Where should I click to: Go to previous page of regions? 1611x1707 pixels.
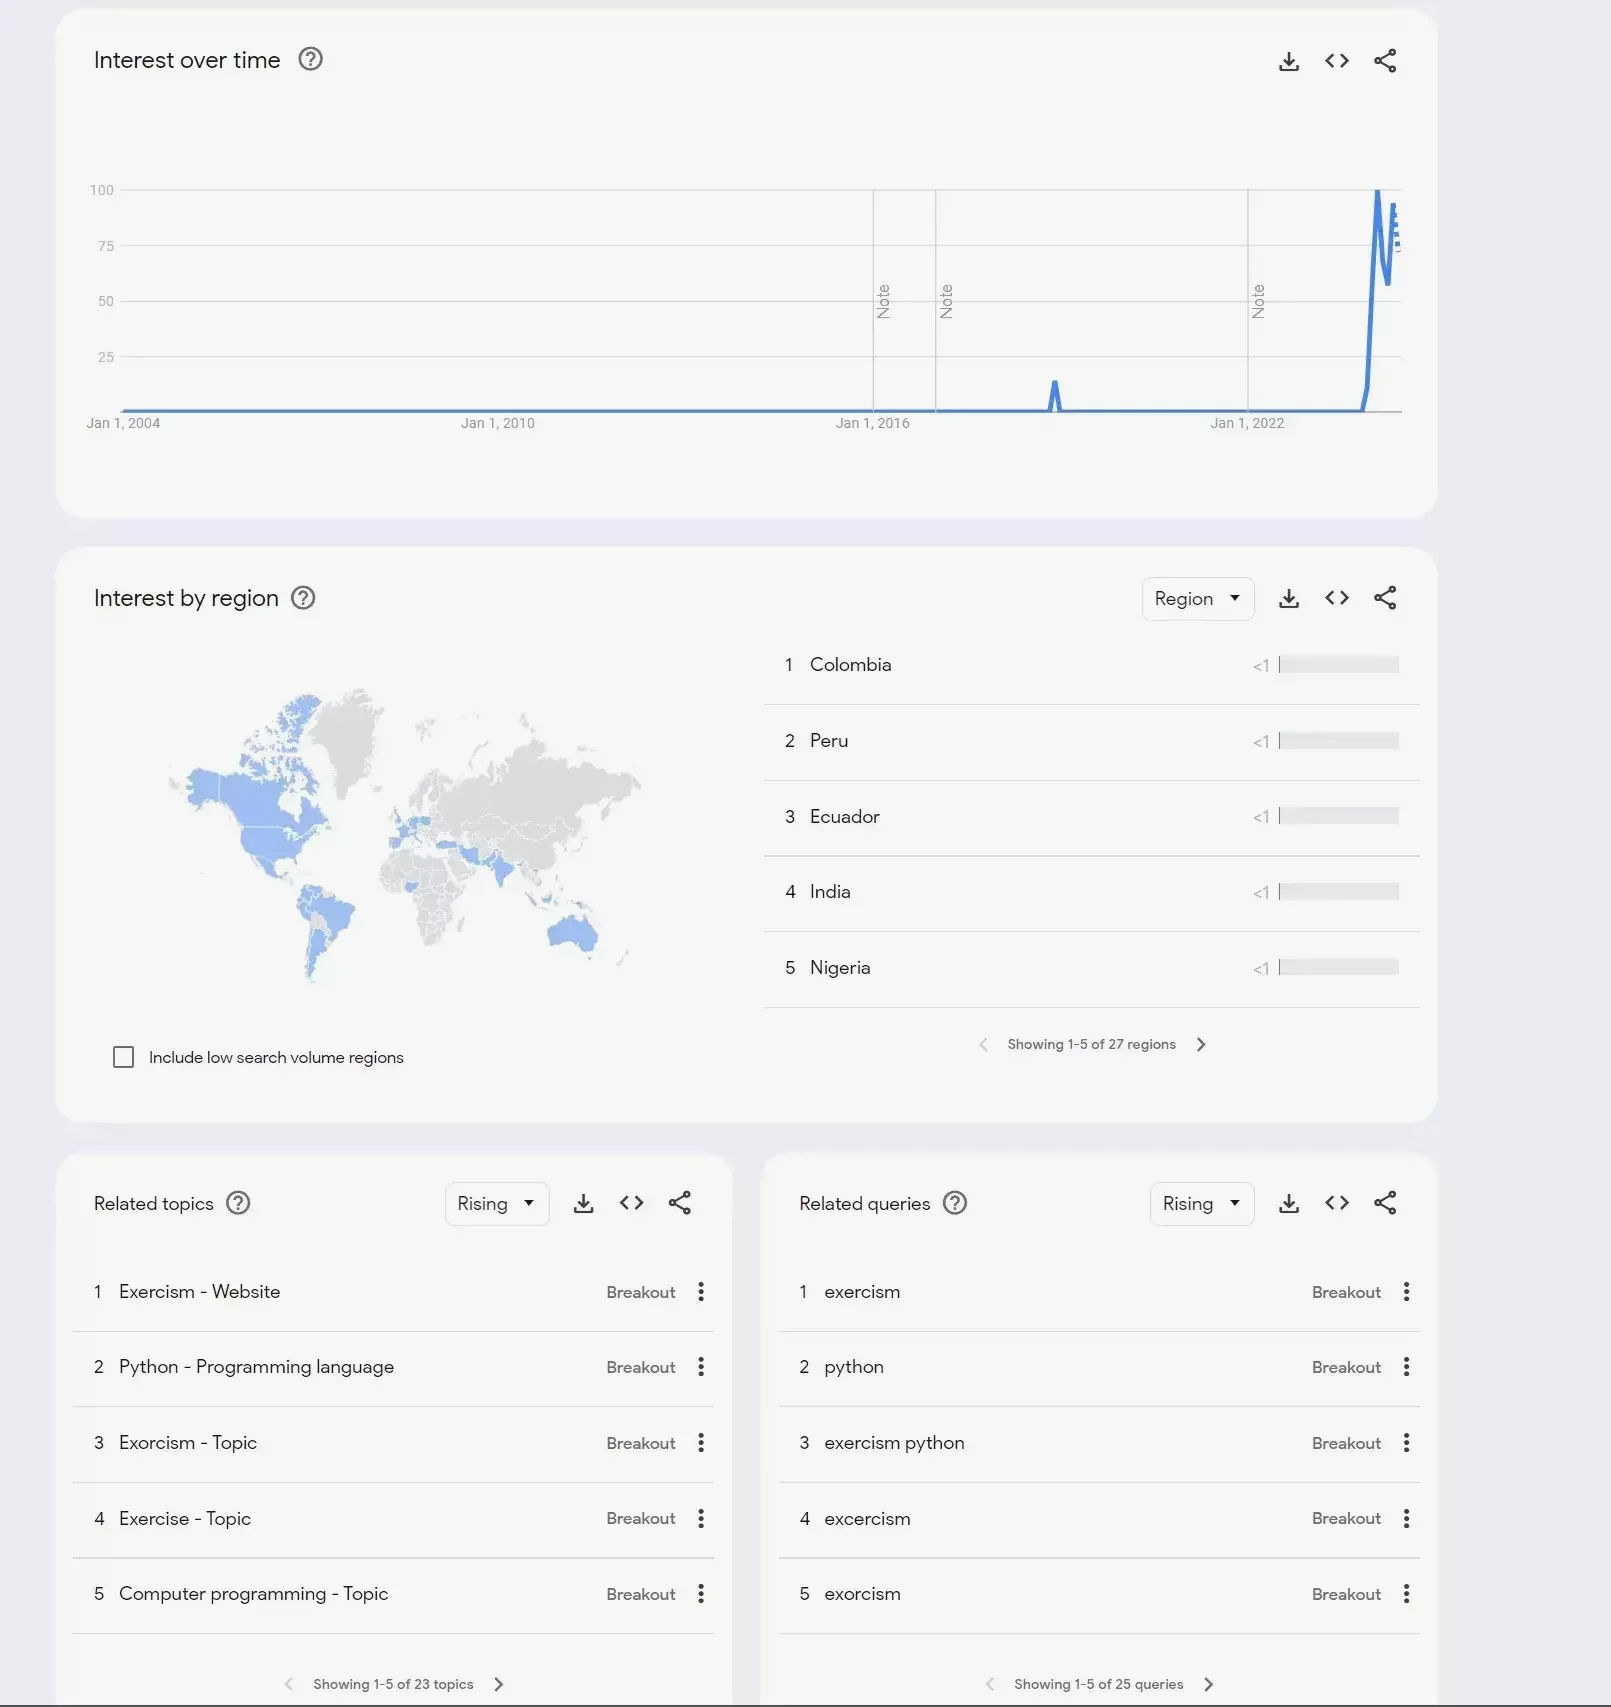(983, 1044)
